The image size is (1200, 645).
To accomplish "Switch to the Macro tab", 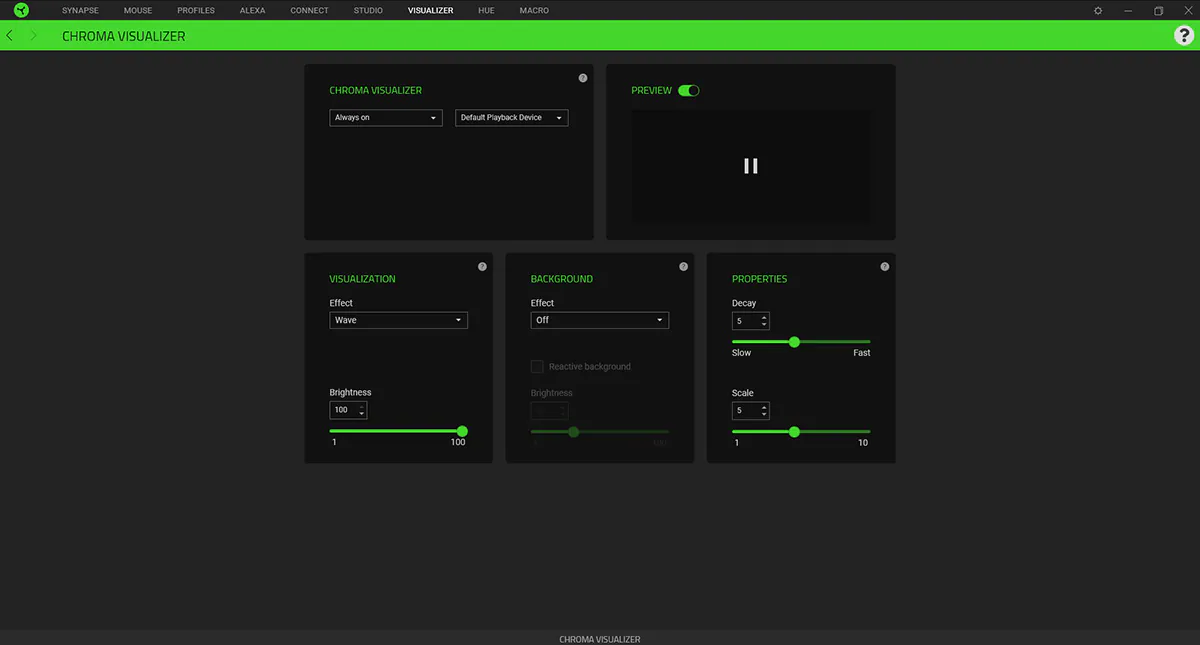I will tap(534, 10).
